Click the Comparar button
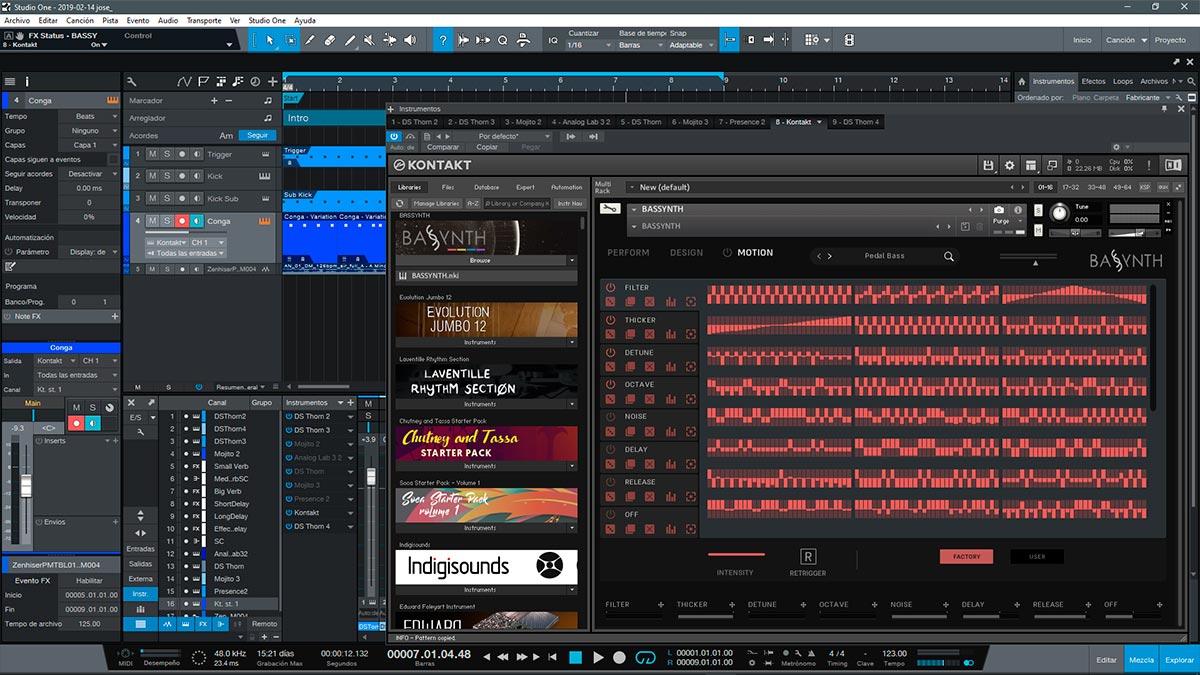1200x675 pixels. coord(443,147)
